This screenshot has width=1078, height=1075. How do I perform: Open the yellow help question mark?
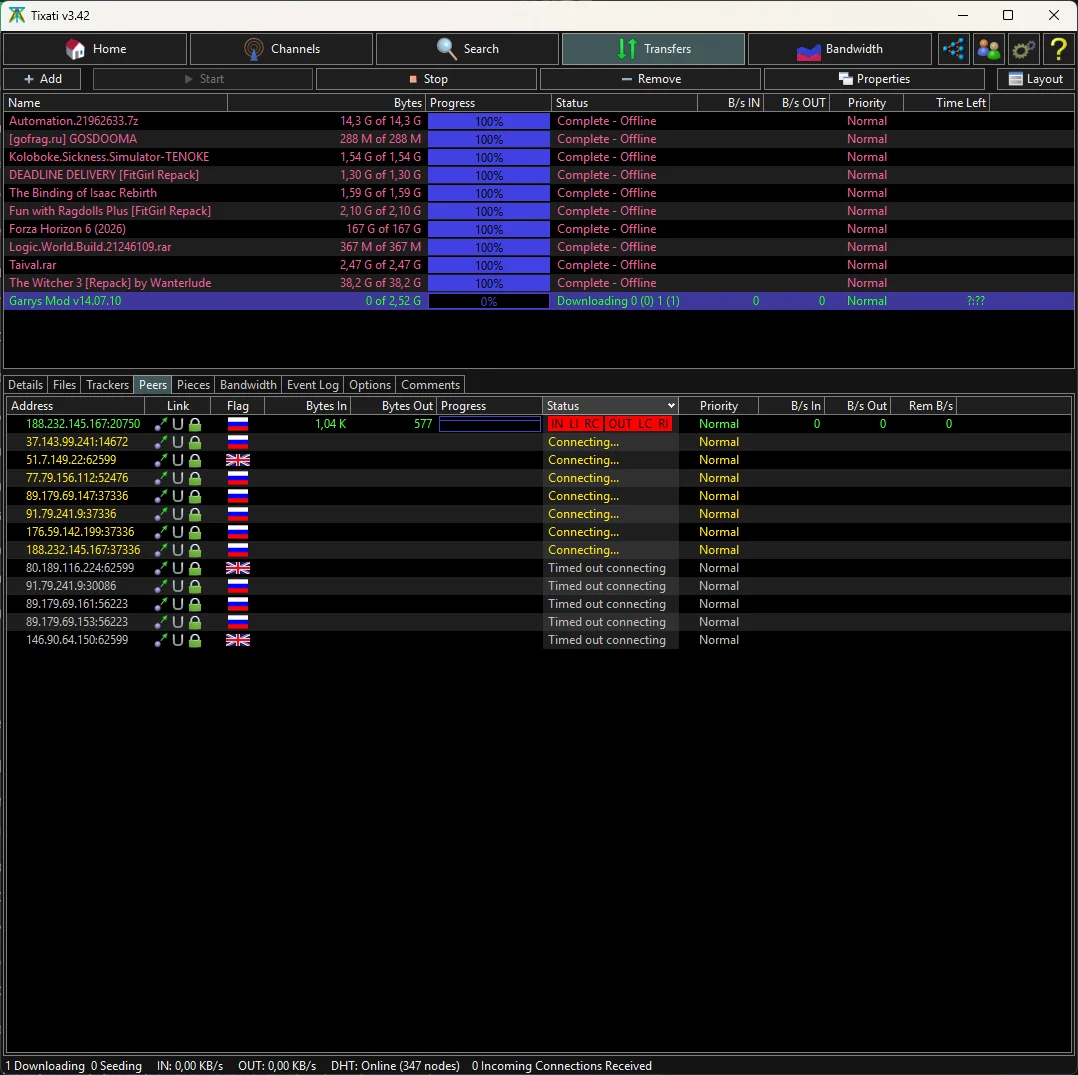1059,49
